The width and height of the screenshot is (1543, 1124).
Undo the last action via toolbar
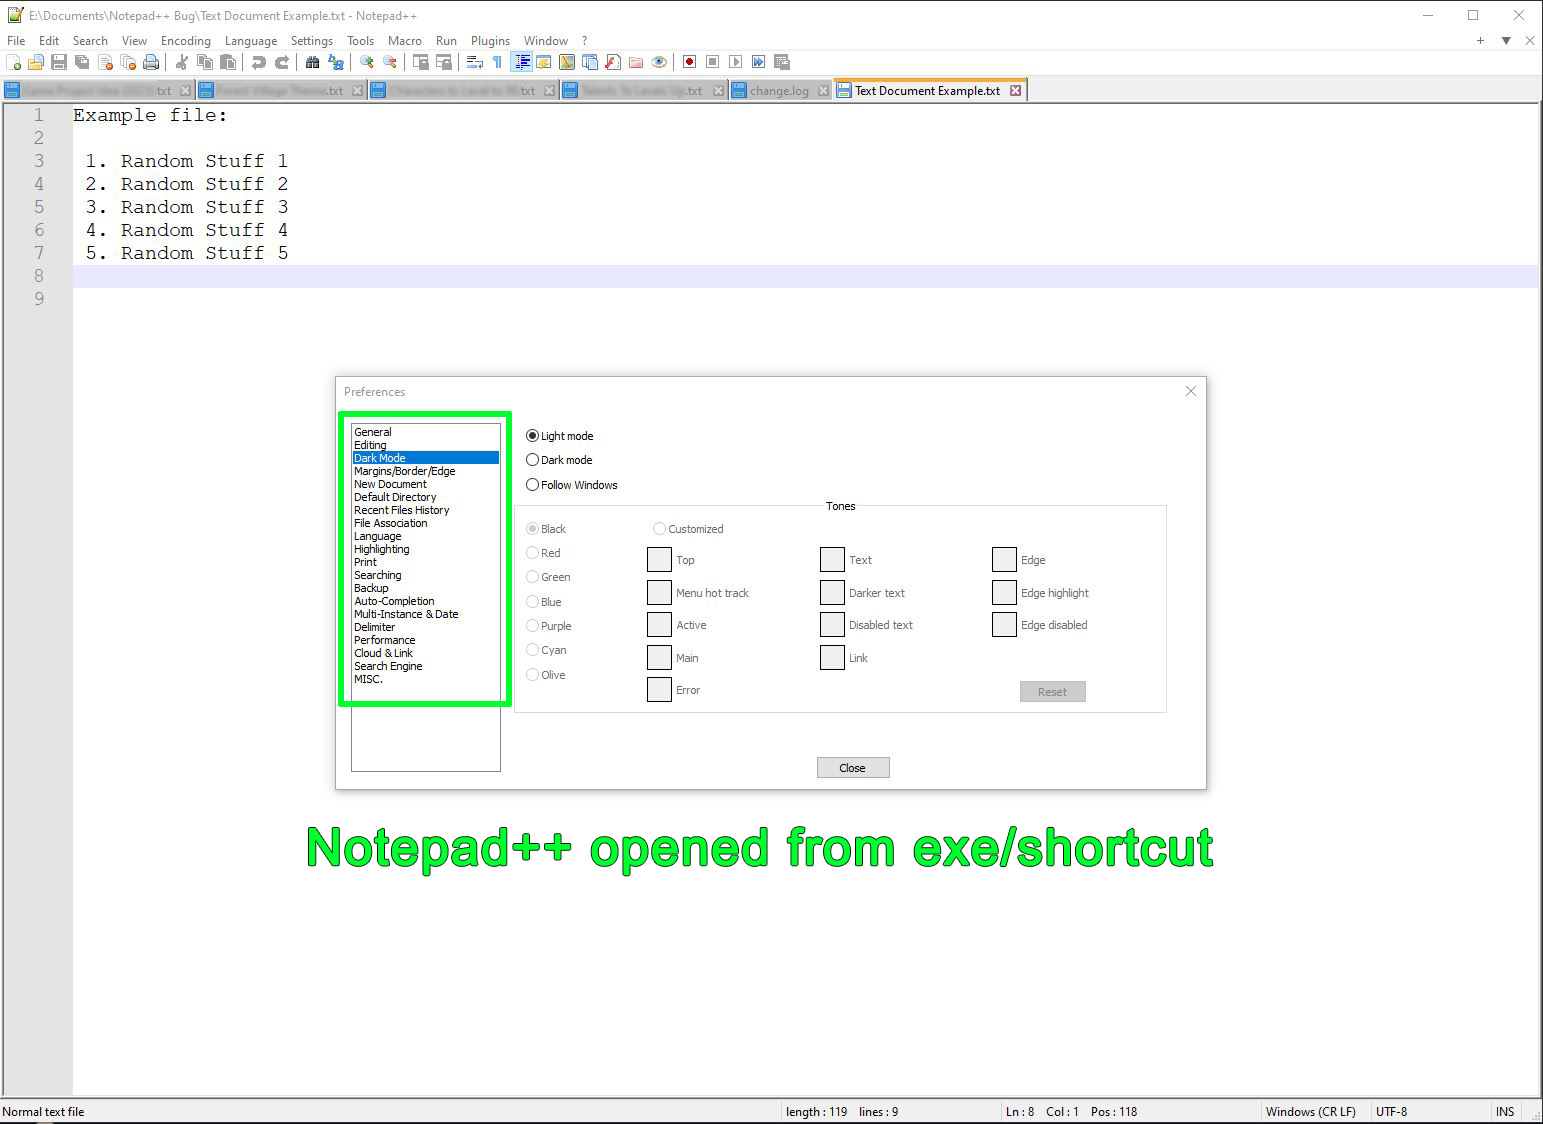[x=258, y=62]
